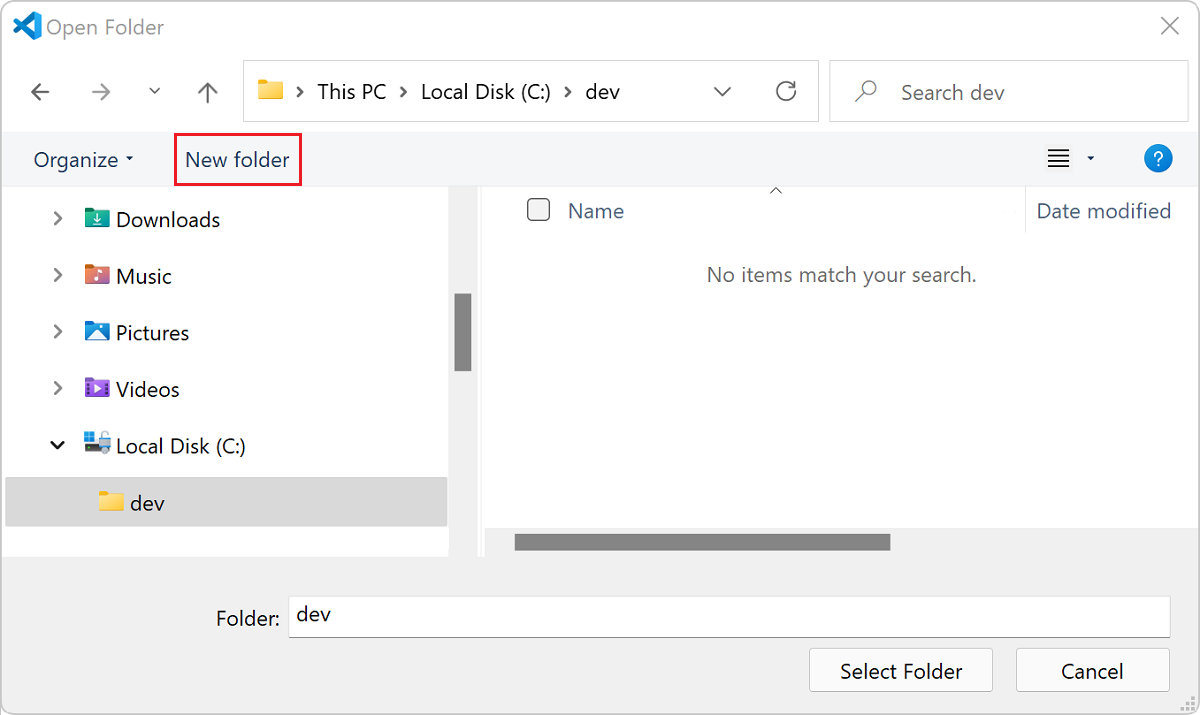
Task: Expand the Videos tree node
Action: pos(58,388)
